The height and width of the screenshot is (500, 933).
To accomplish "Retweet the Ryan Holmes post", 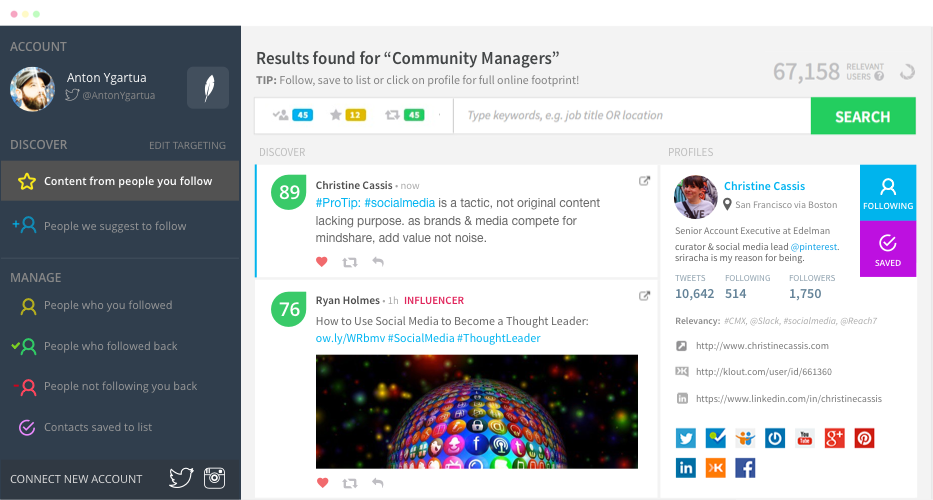I will point(350,483).
